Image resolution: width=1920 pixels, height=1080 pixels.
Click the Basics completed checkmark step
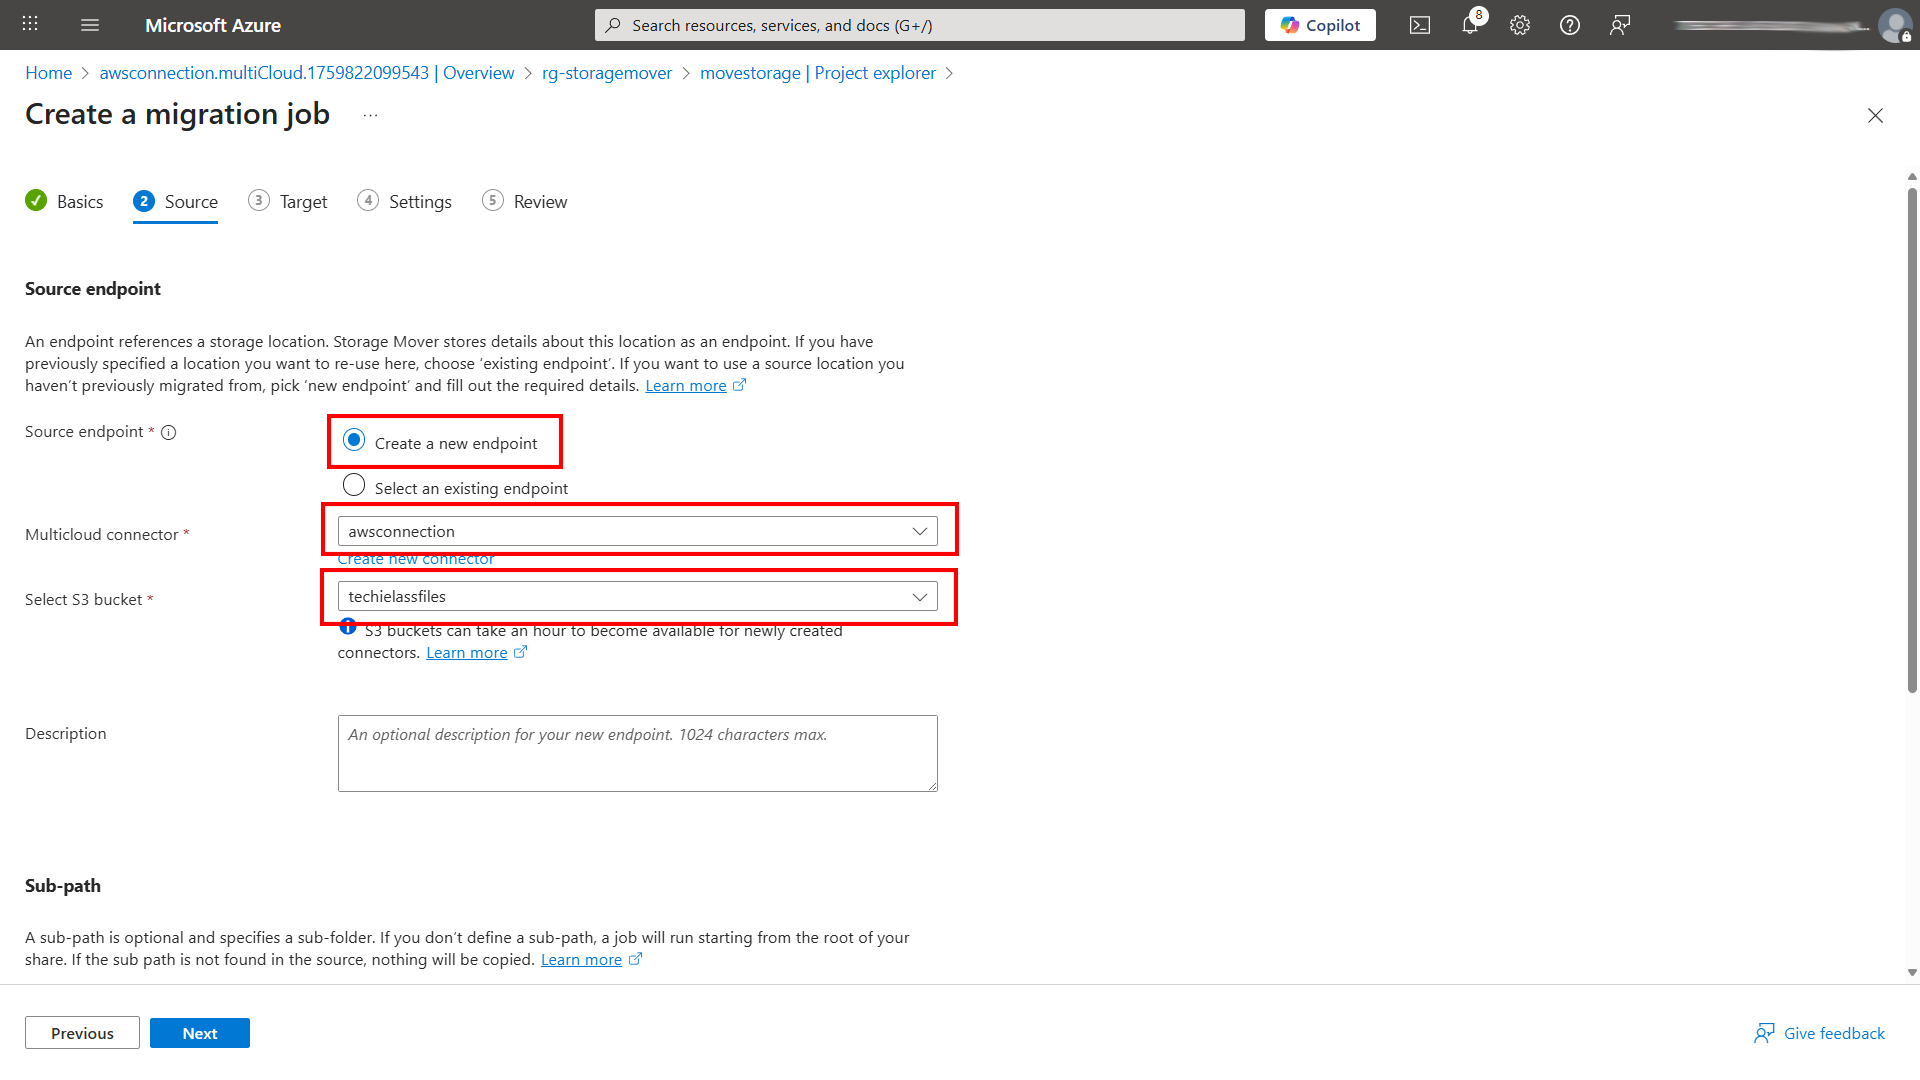click(64, 201)
